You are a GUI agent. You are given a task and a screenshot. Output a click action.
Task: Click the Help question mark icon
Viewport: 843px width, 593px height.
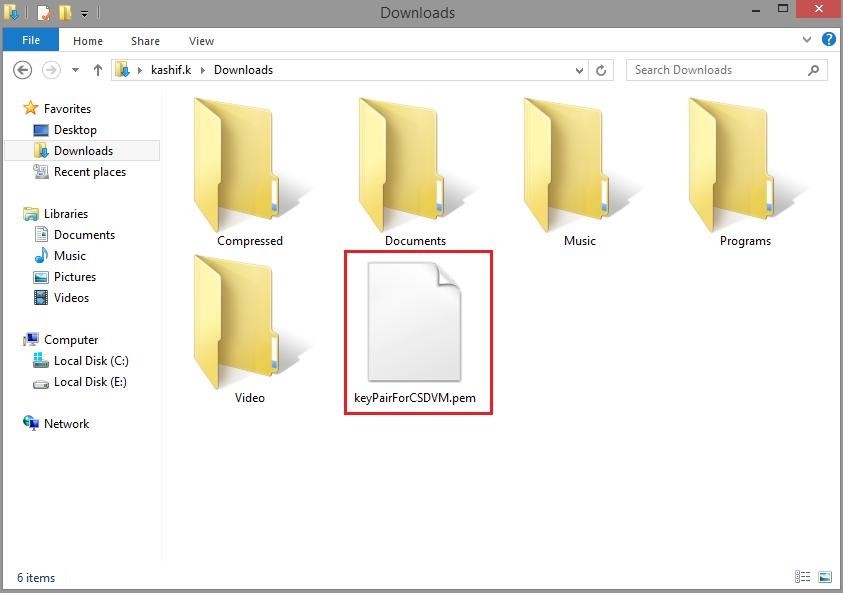(x=829, y=41)
